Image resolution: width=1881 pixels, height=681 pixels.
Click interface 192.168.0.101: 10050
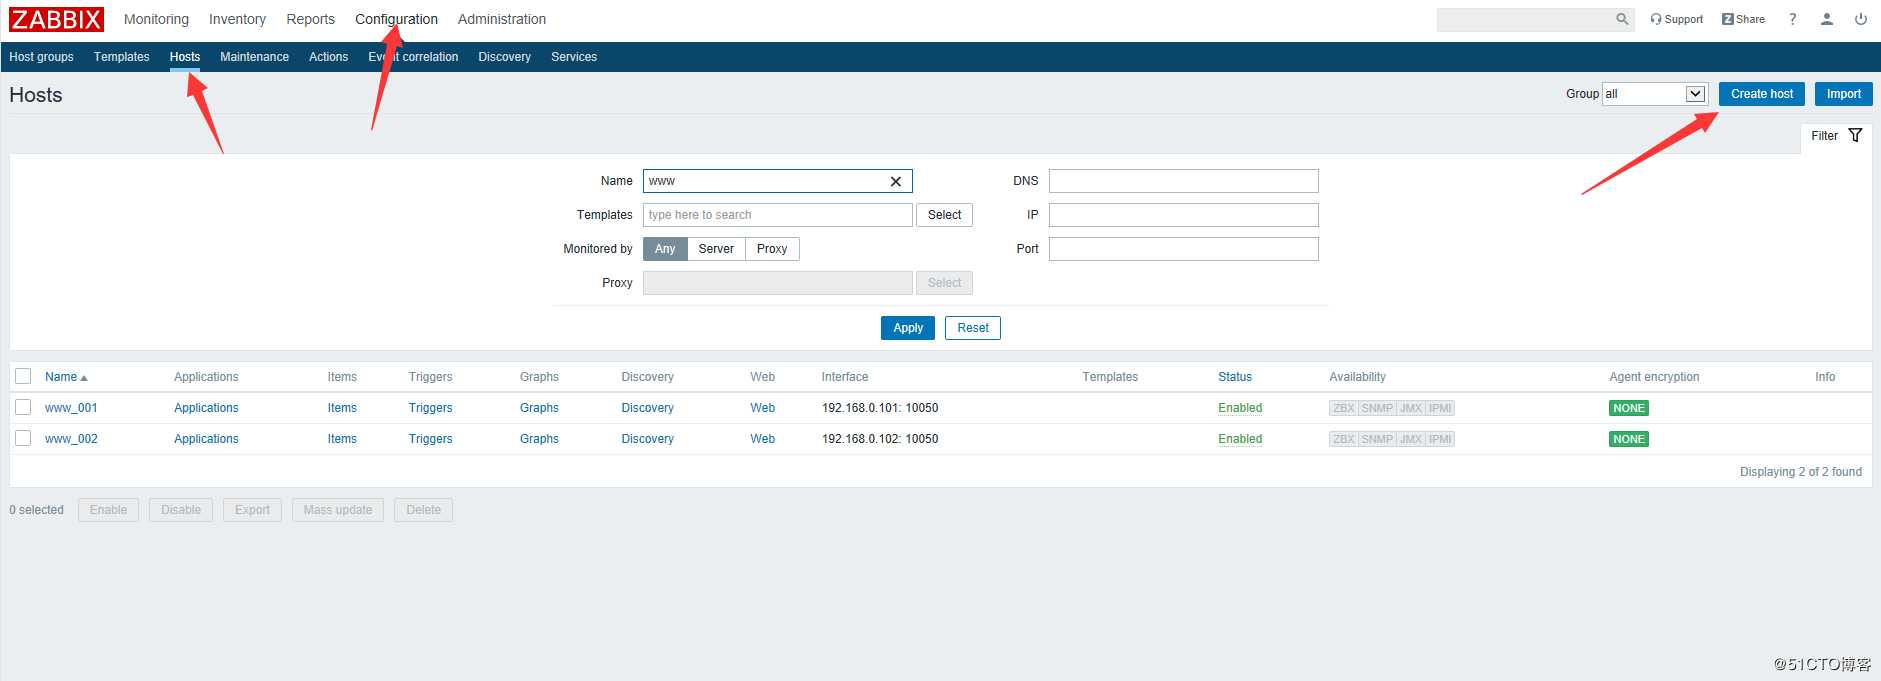(880, 408)
